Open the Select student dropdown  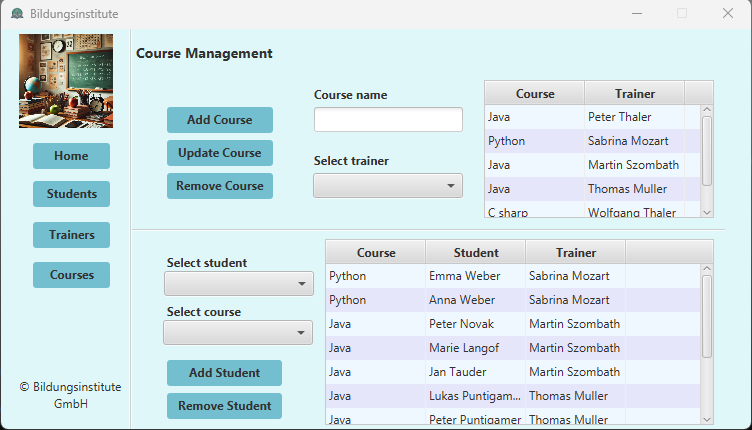pos(238,285)
